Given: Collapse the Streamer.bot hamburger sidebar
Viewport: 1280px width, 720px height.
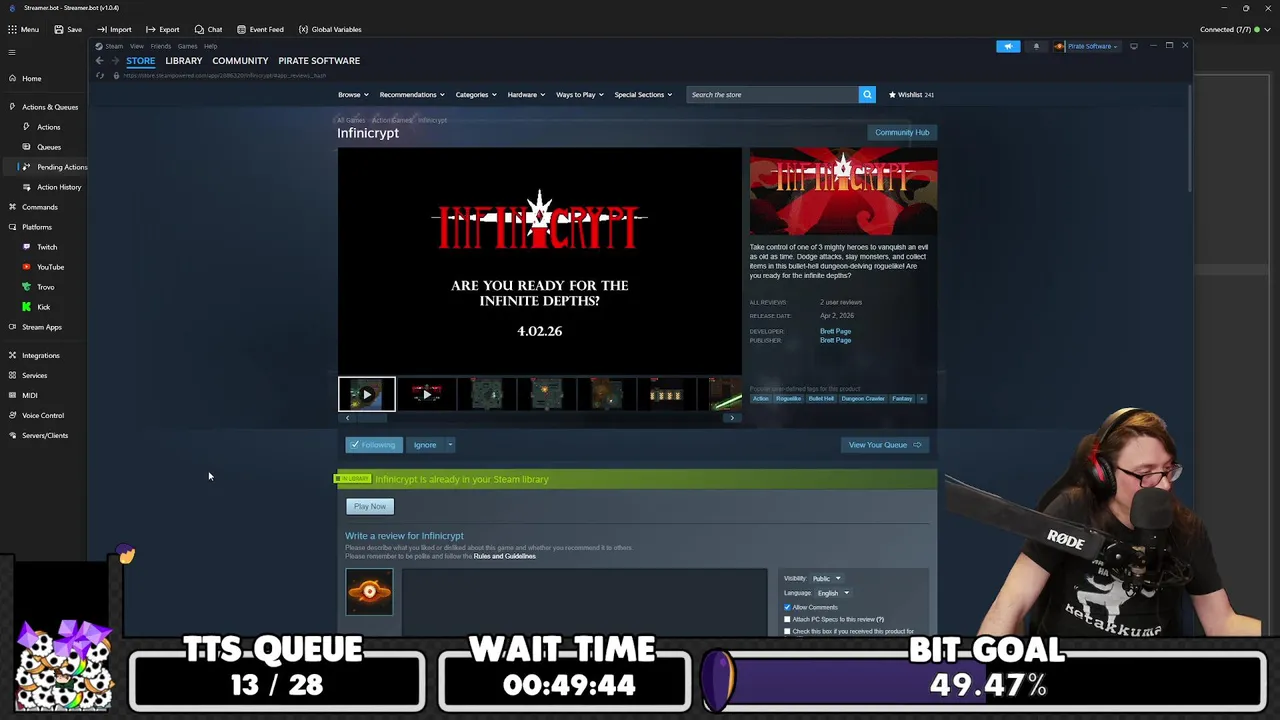Looking at the screenshot, I should [12, 52].
